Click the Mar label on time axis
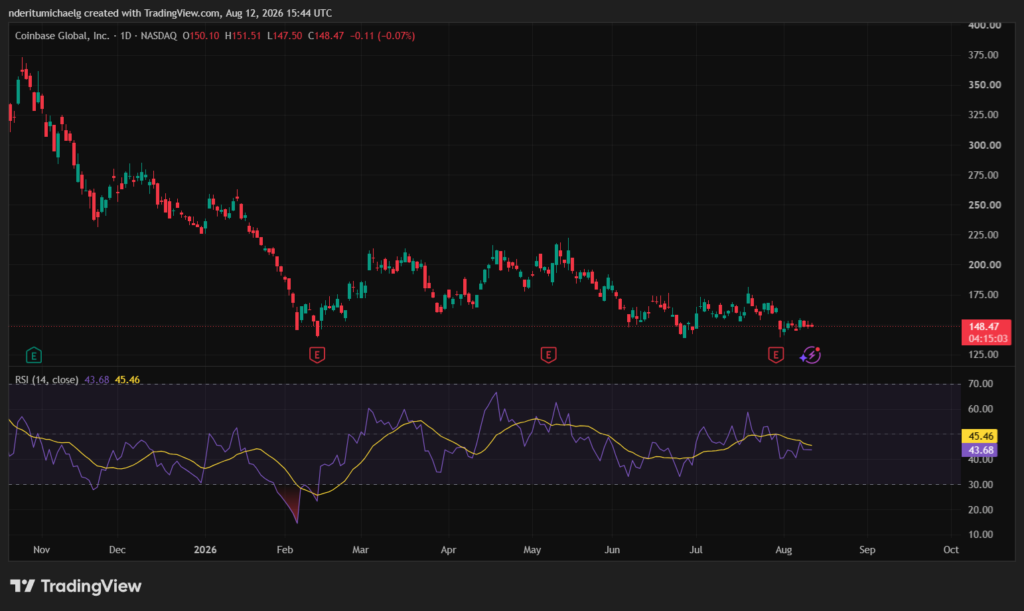 pyautogui.click(x=360, y=550)
